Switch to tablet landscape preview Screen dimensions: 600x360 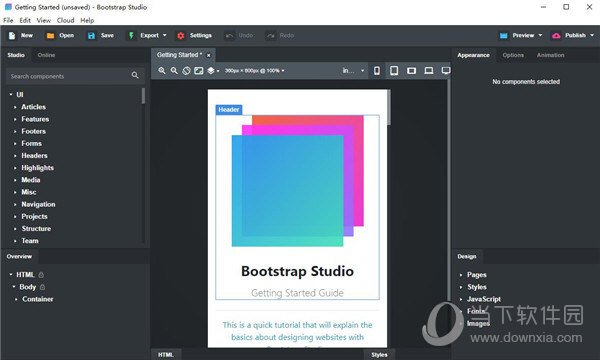point(411,70)
